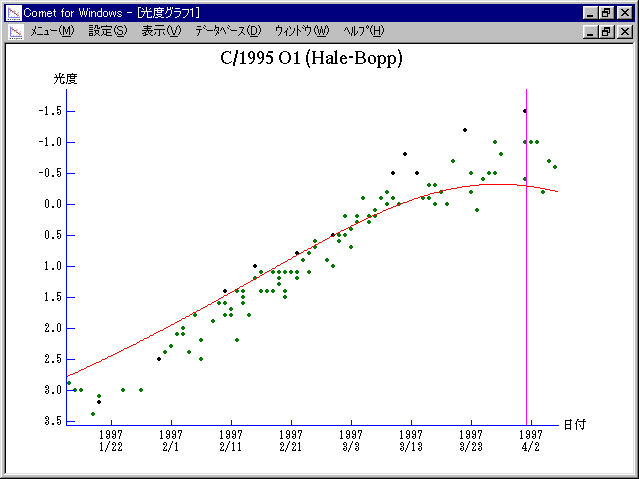Click the 1997 2/1 date label
This screenshot has width=639, height=479.
171,441
